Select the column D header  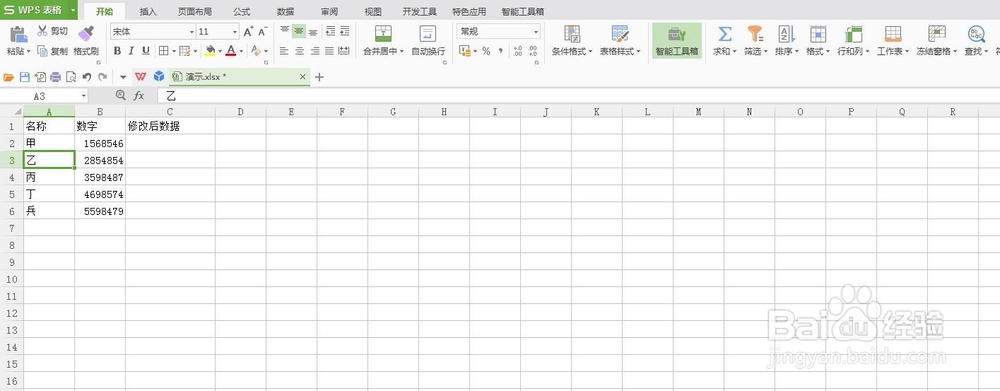240,112
